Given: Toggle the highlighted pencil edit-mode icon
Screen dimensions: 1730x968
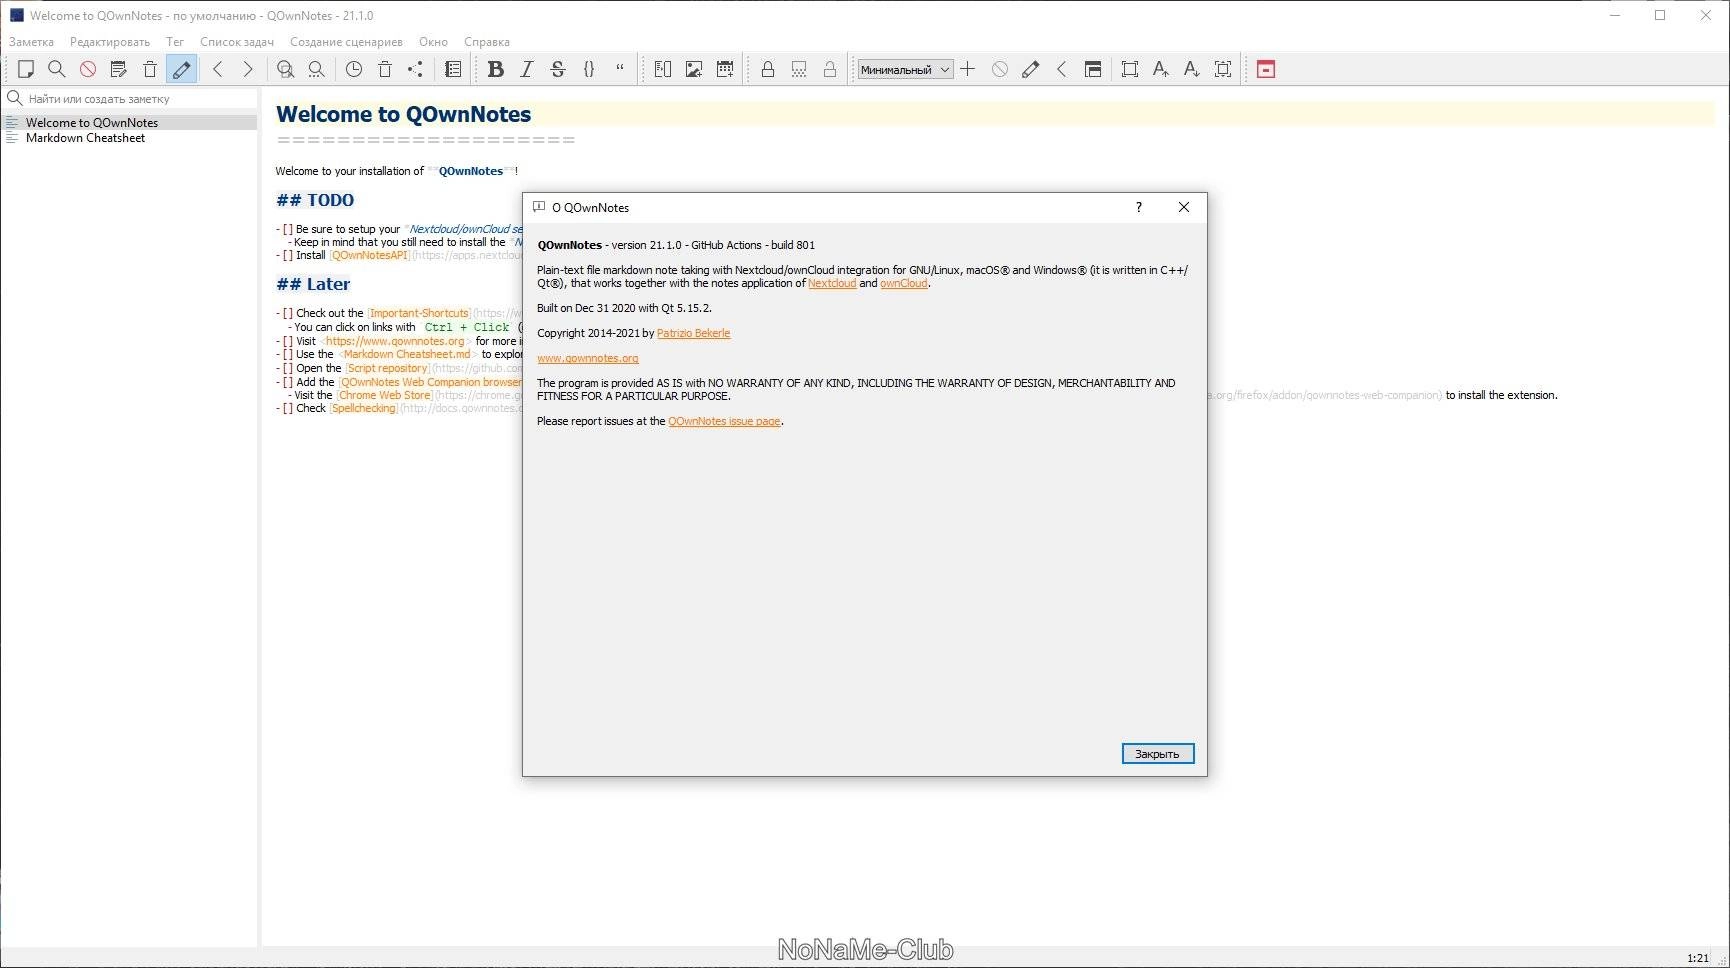Looking at the screenshot, I should tap(181, 69).
